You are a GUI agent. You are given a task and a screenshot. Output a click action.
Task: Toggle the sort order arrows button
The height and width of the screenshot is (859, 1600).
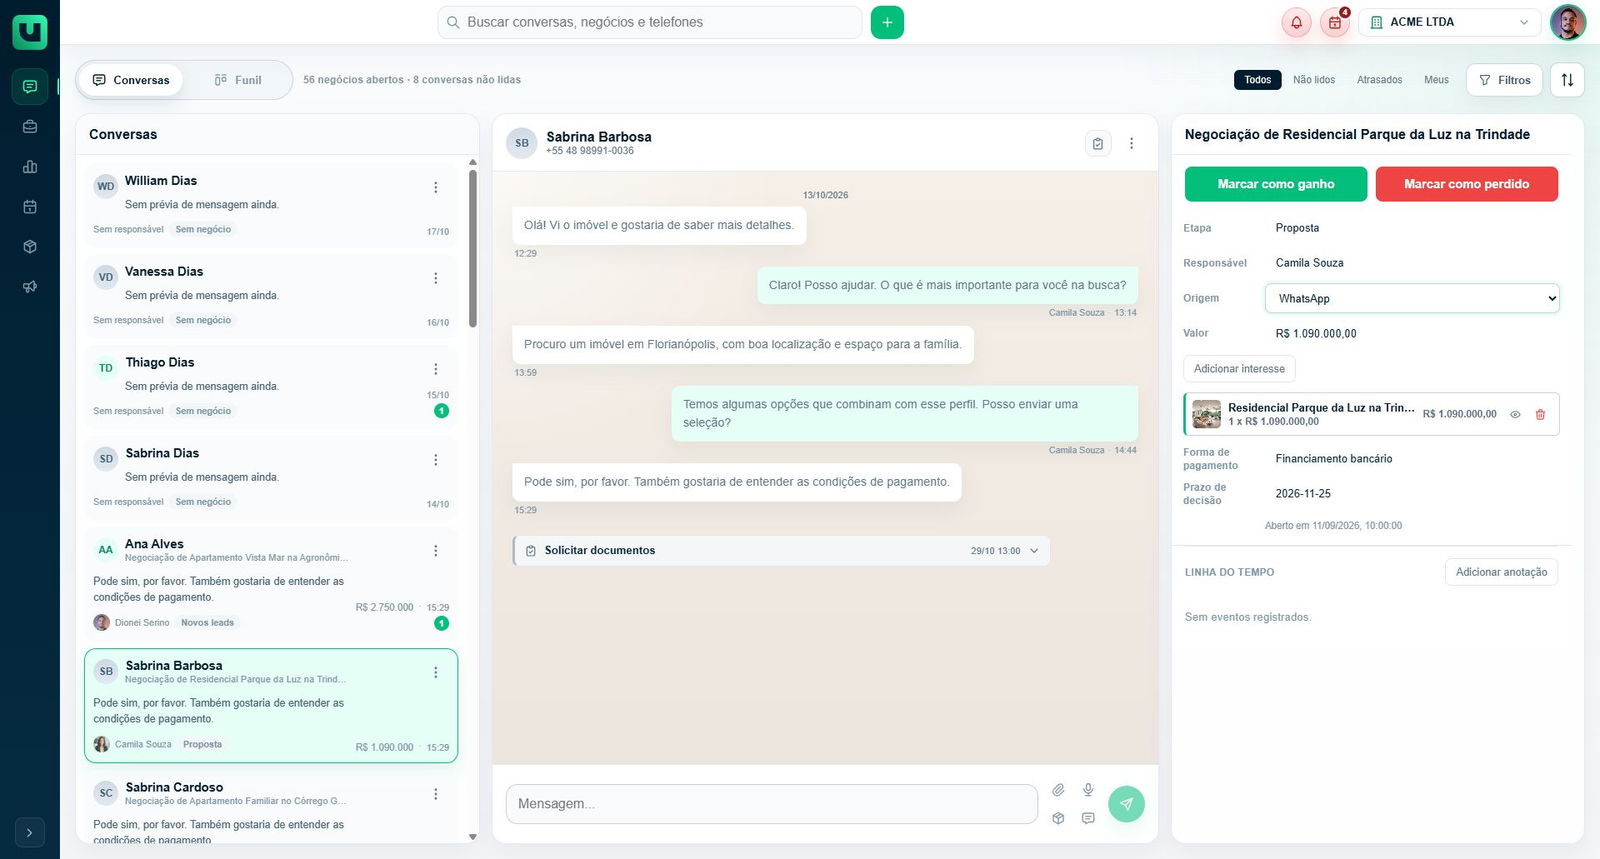pyautogui.click(x=1567, y=80)
